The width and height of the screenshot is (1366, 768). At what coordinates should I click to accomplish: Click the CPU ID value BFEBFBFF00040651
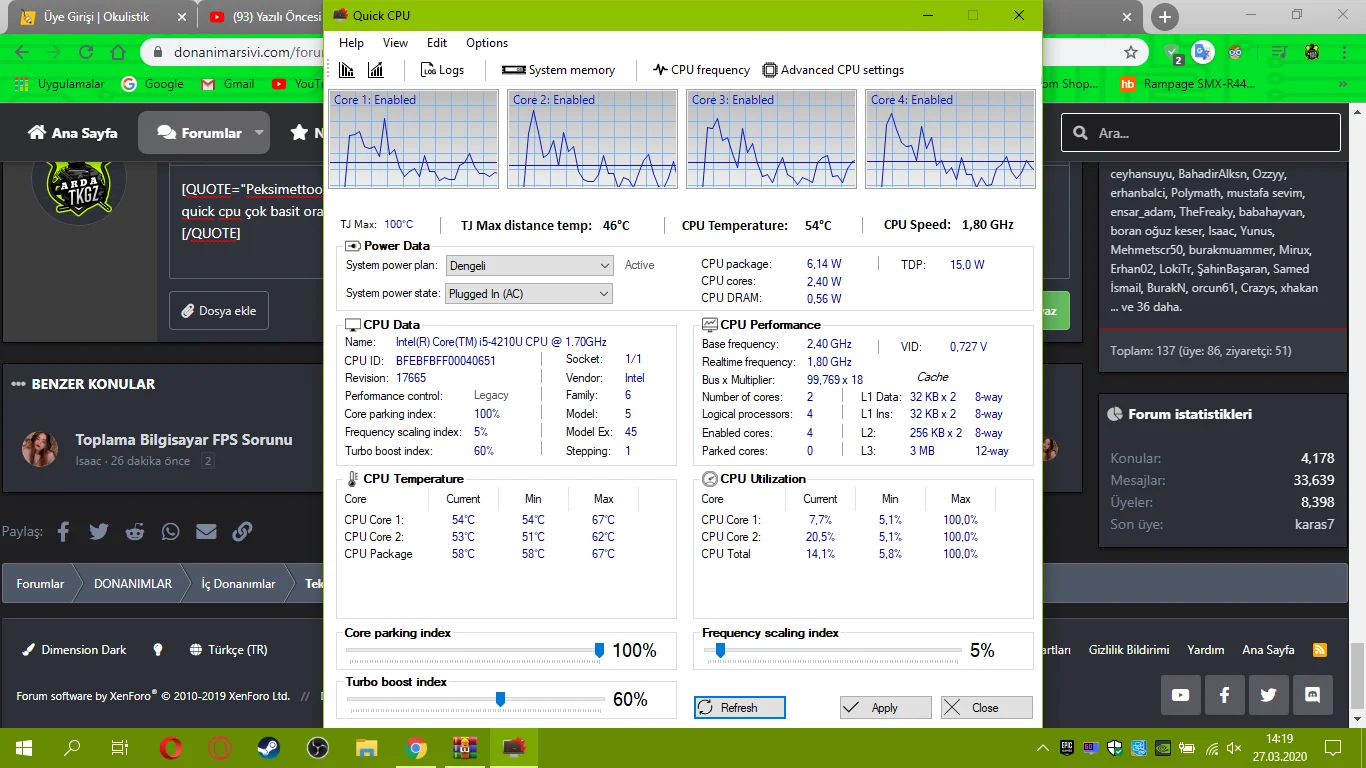(x=446, y=360)
